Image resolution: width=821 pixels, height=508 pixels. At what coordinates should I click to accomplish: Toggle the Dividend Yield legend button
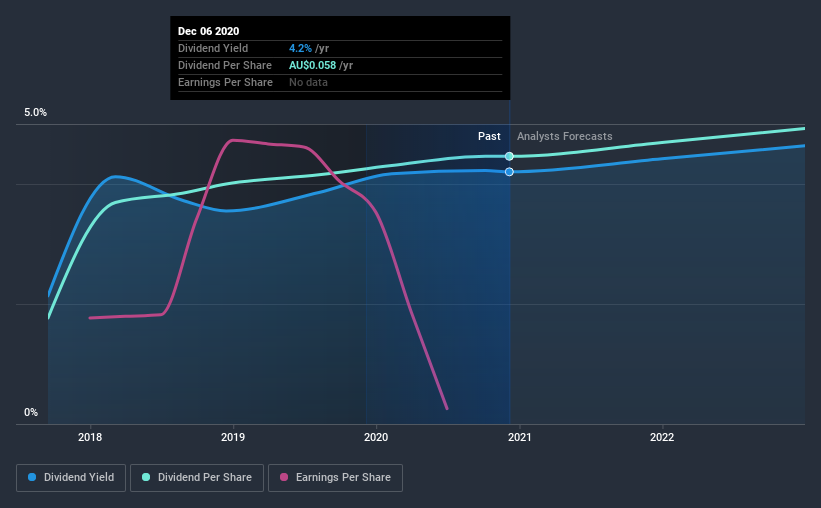71,478
